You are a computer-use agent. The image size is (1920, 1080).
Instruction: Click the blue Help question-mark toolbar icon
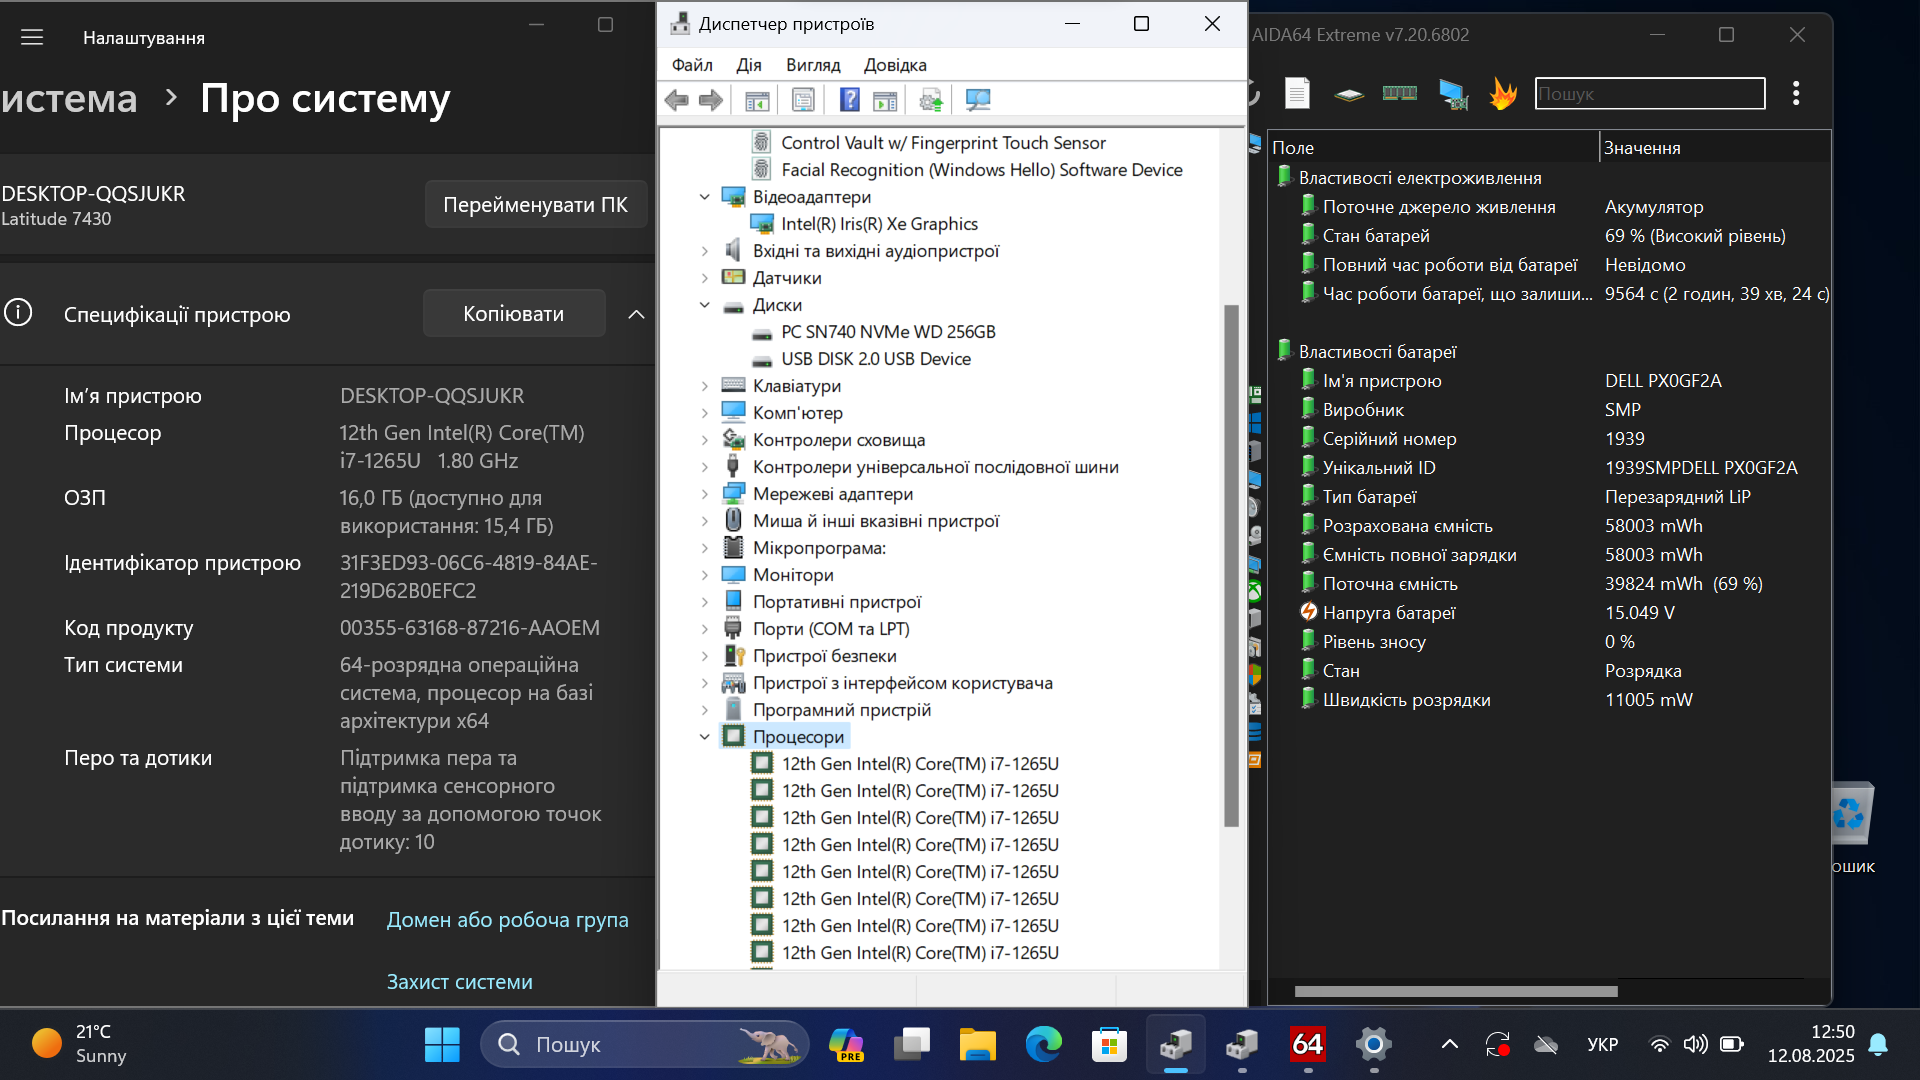click(x=849, y=100)
